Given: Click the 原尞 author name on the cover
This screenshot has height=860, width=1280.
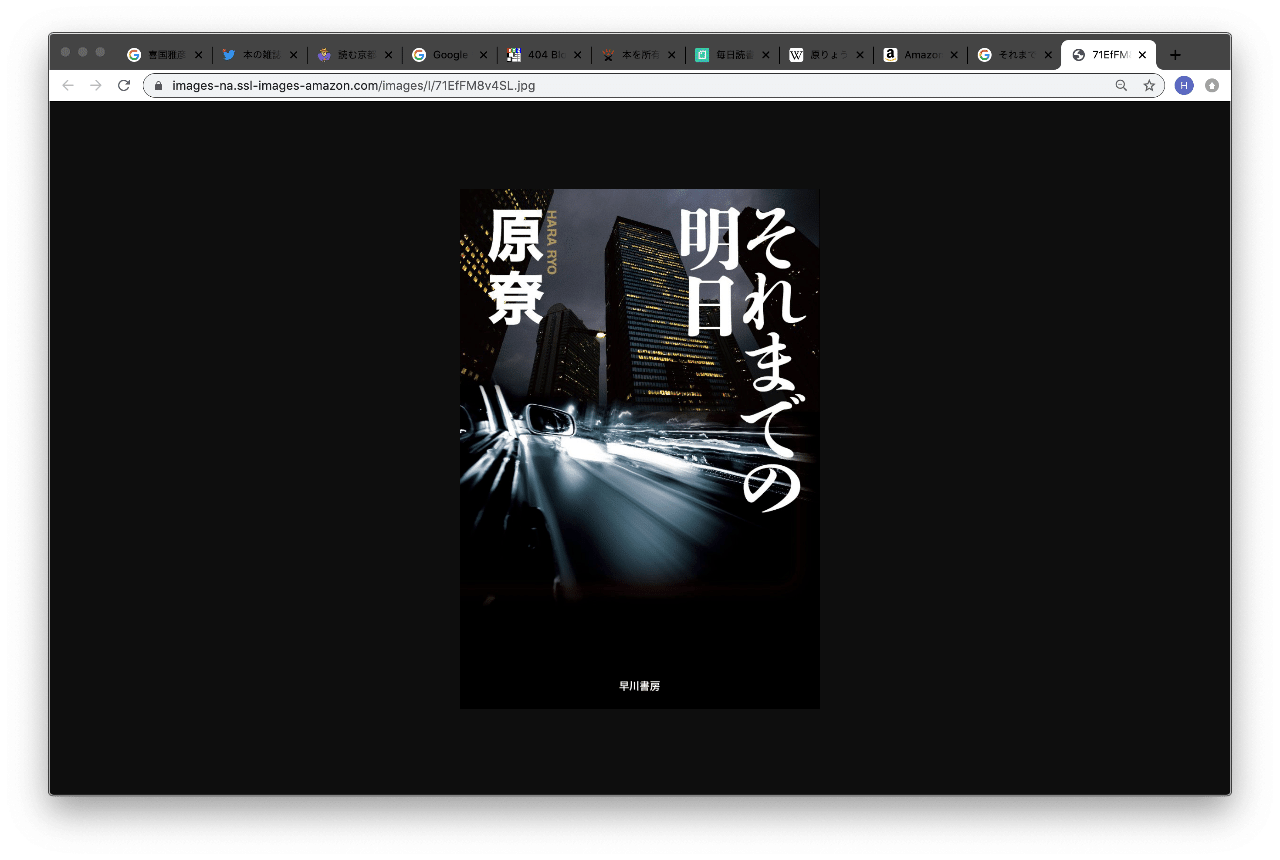Looking at the screenshot, I should pyautogui.click(x=516, y=267).
